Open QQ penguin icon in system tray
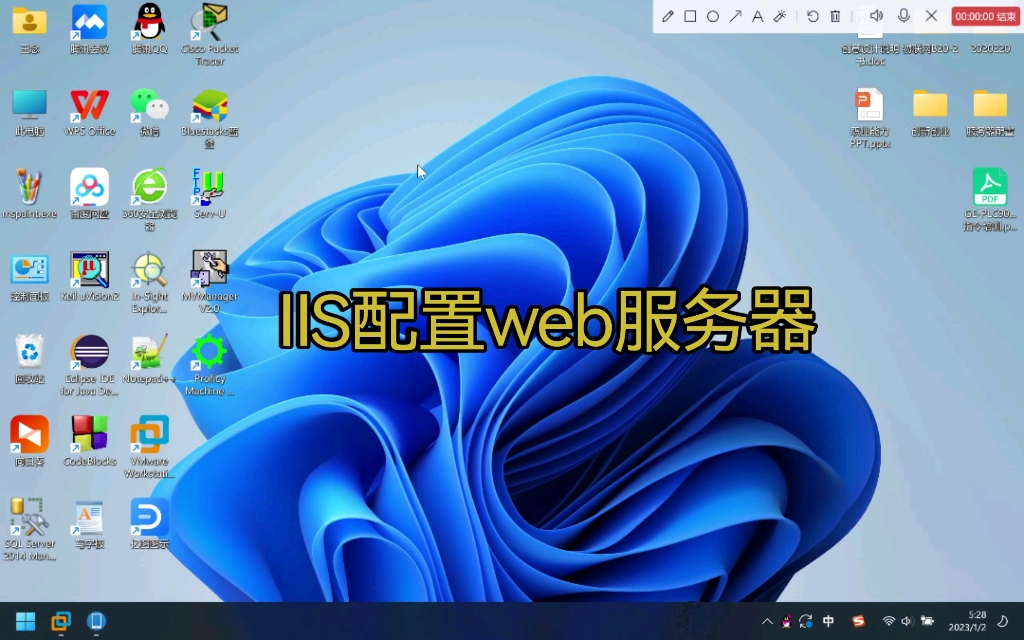1024x640 pixels. 786,621
